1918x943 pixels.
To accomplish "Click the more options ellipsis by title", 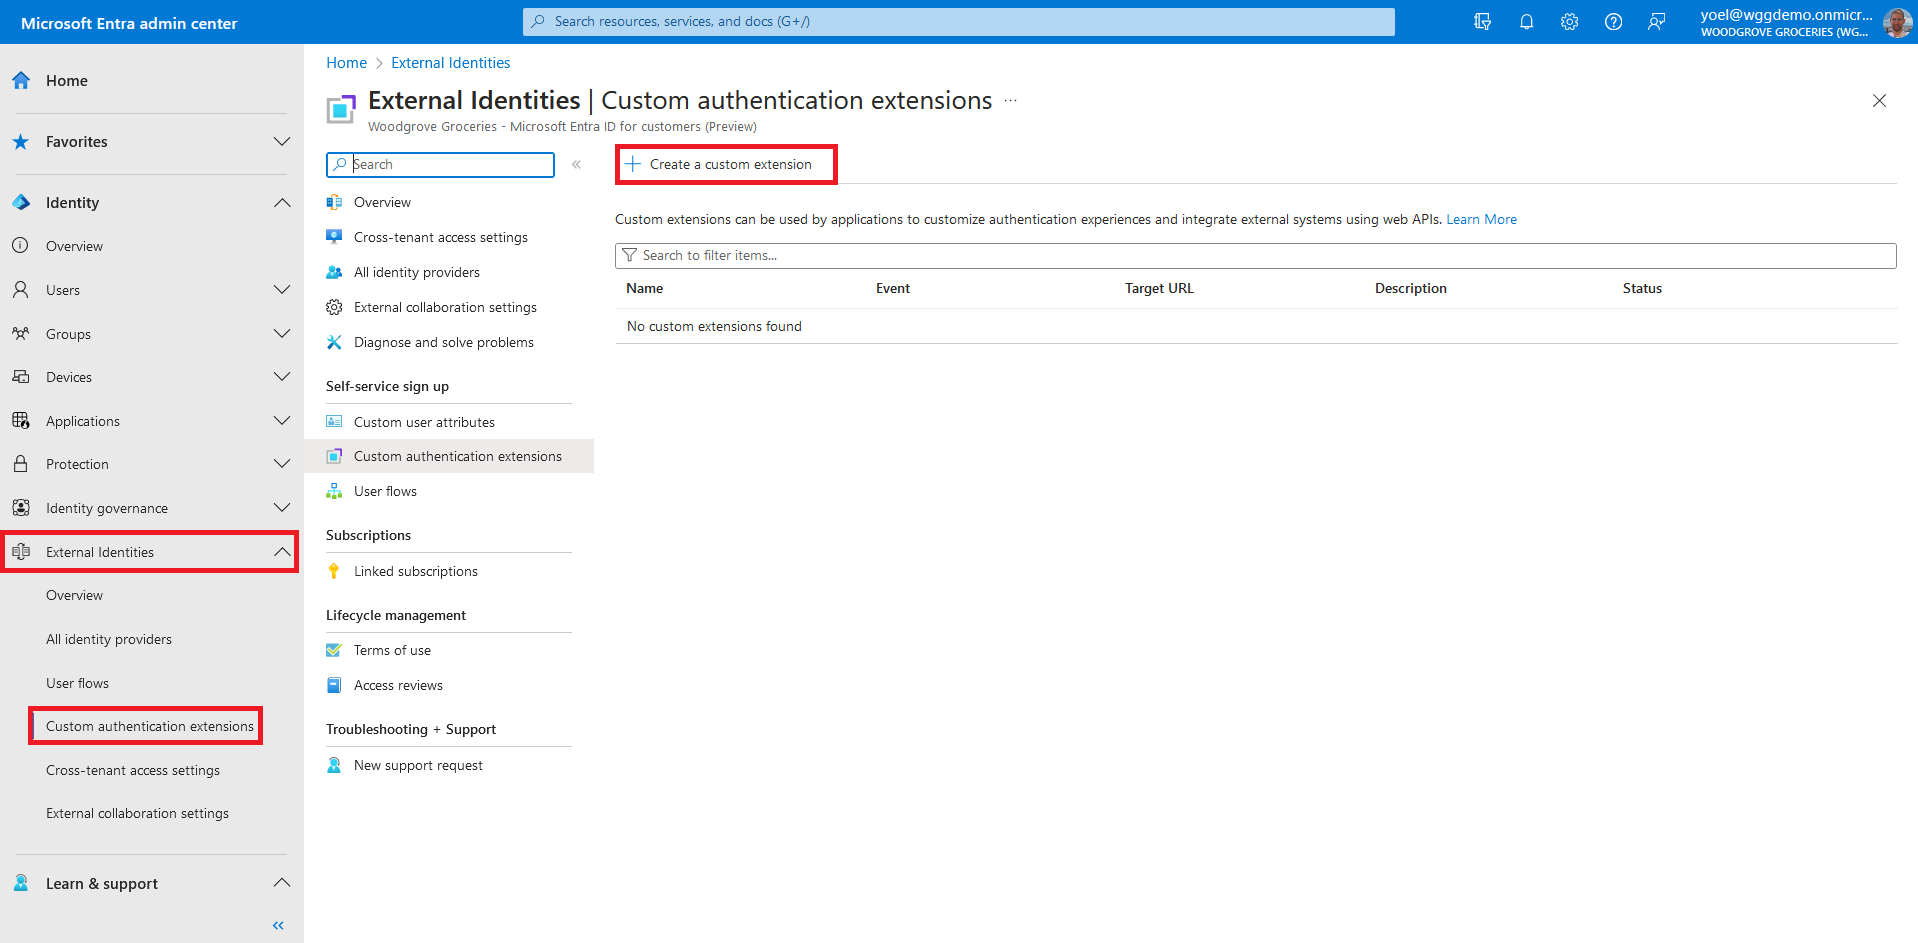I will (1010, 101).
